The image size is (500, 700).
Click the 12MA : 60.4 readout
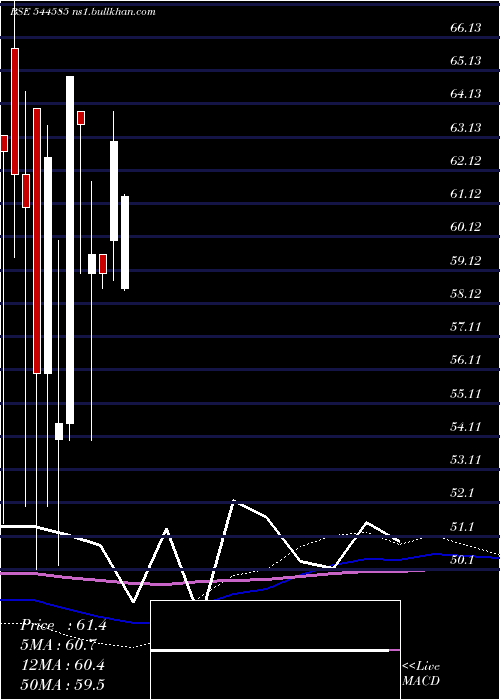click(63, 665)
